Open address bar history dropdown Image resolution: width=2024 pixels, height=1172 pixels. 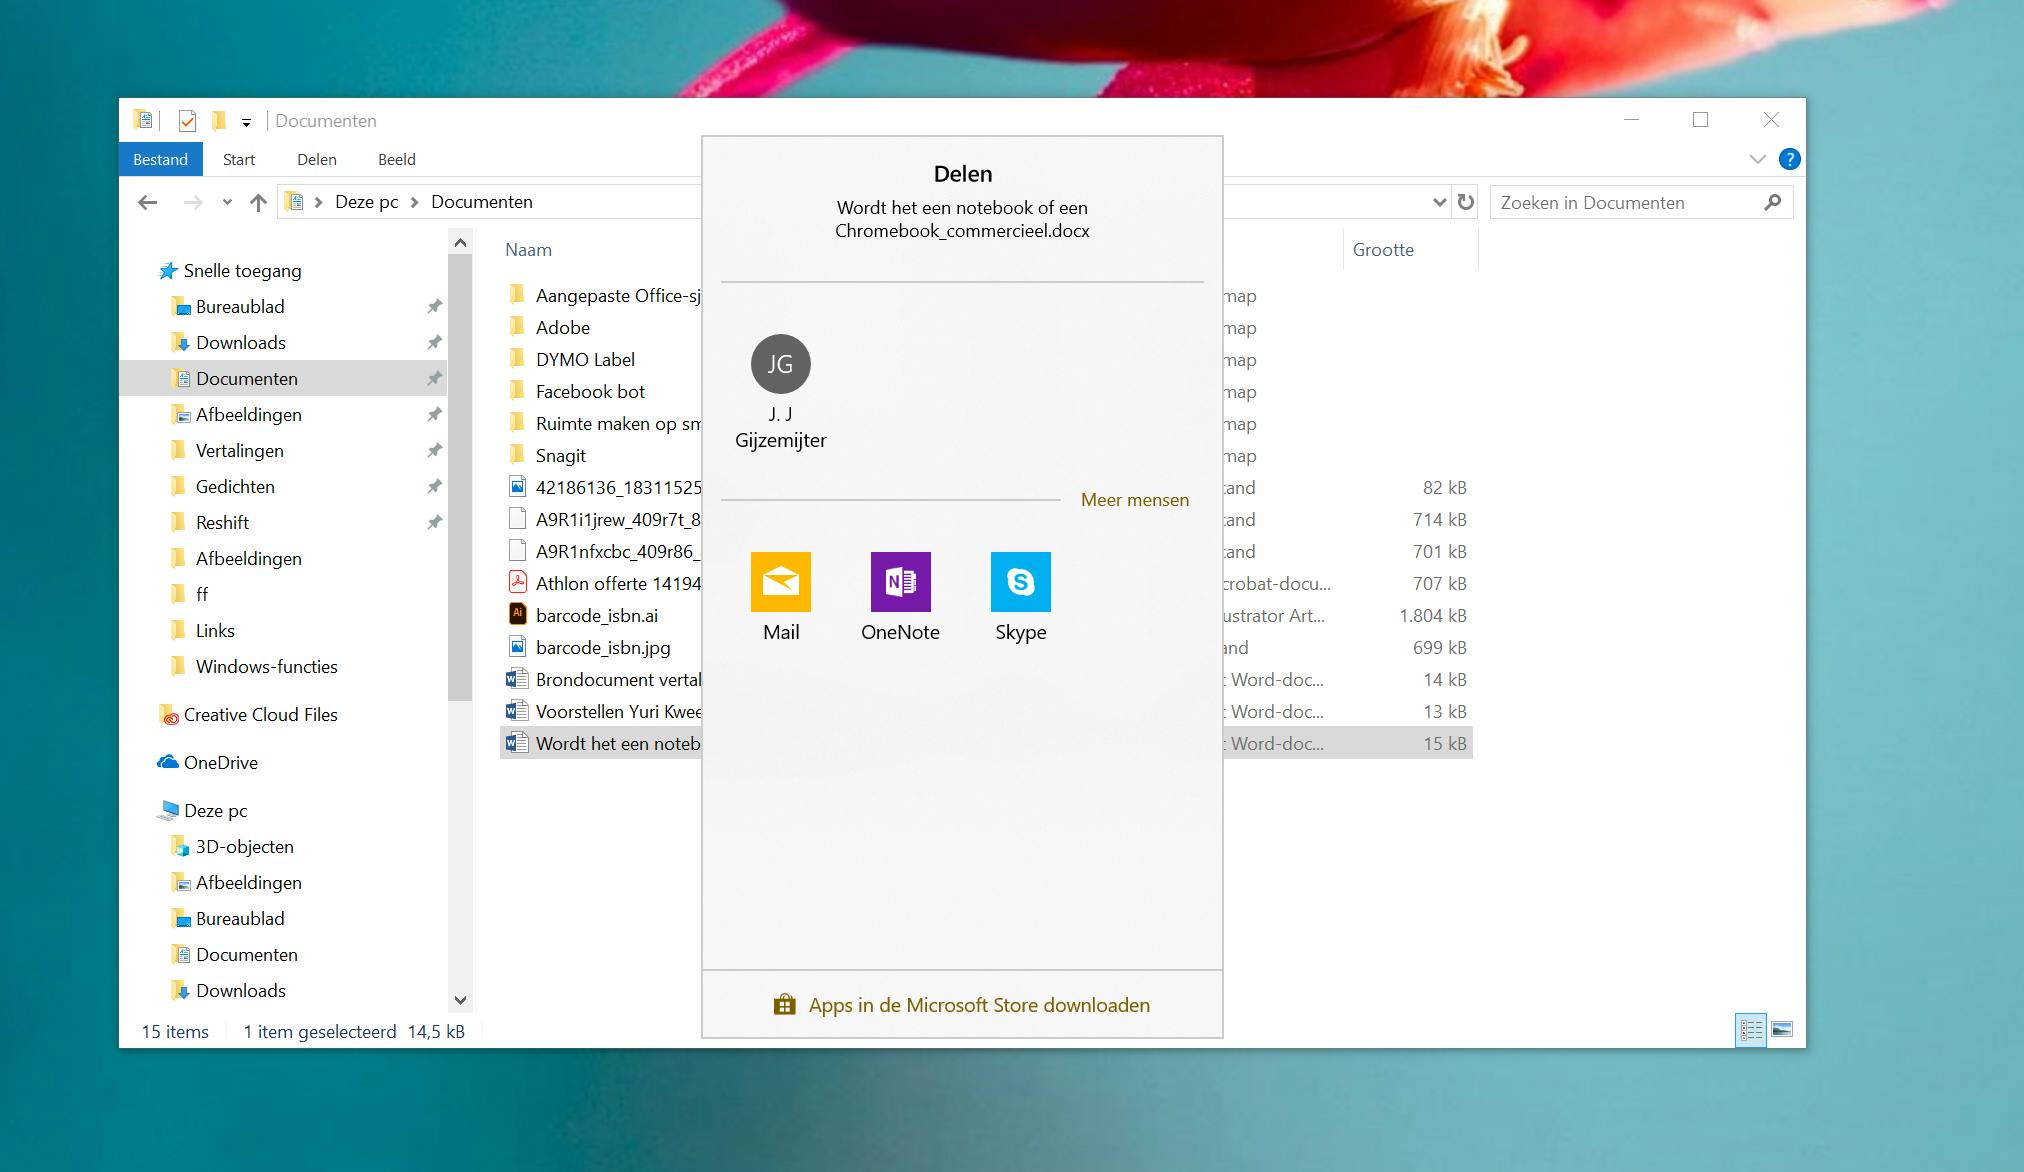click(x=1439, y=202)
